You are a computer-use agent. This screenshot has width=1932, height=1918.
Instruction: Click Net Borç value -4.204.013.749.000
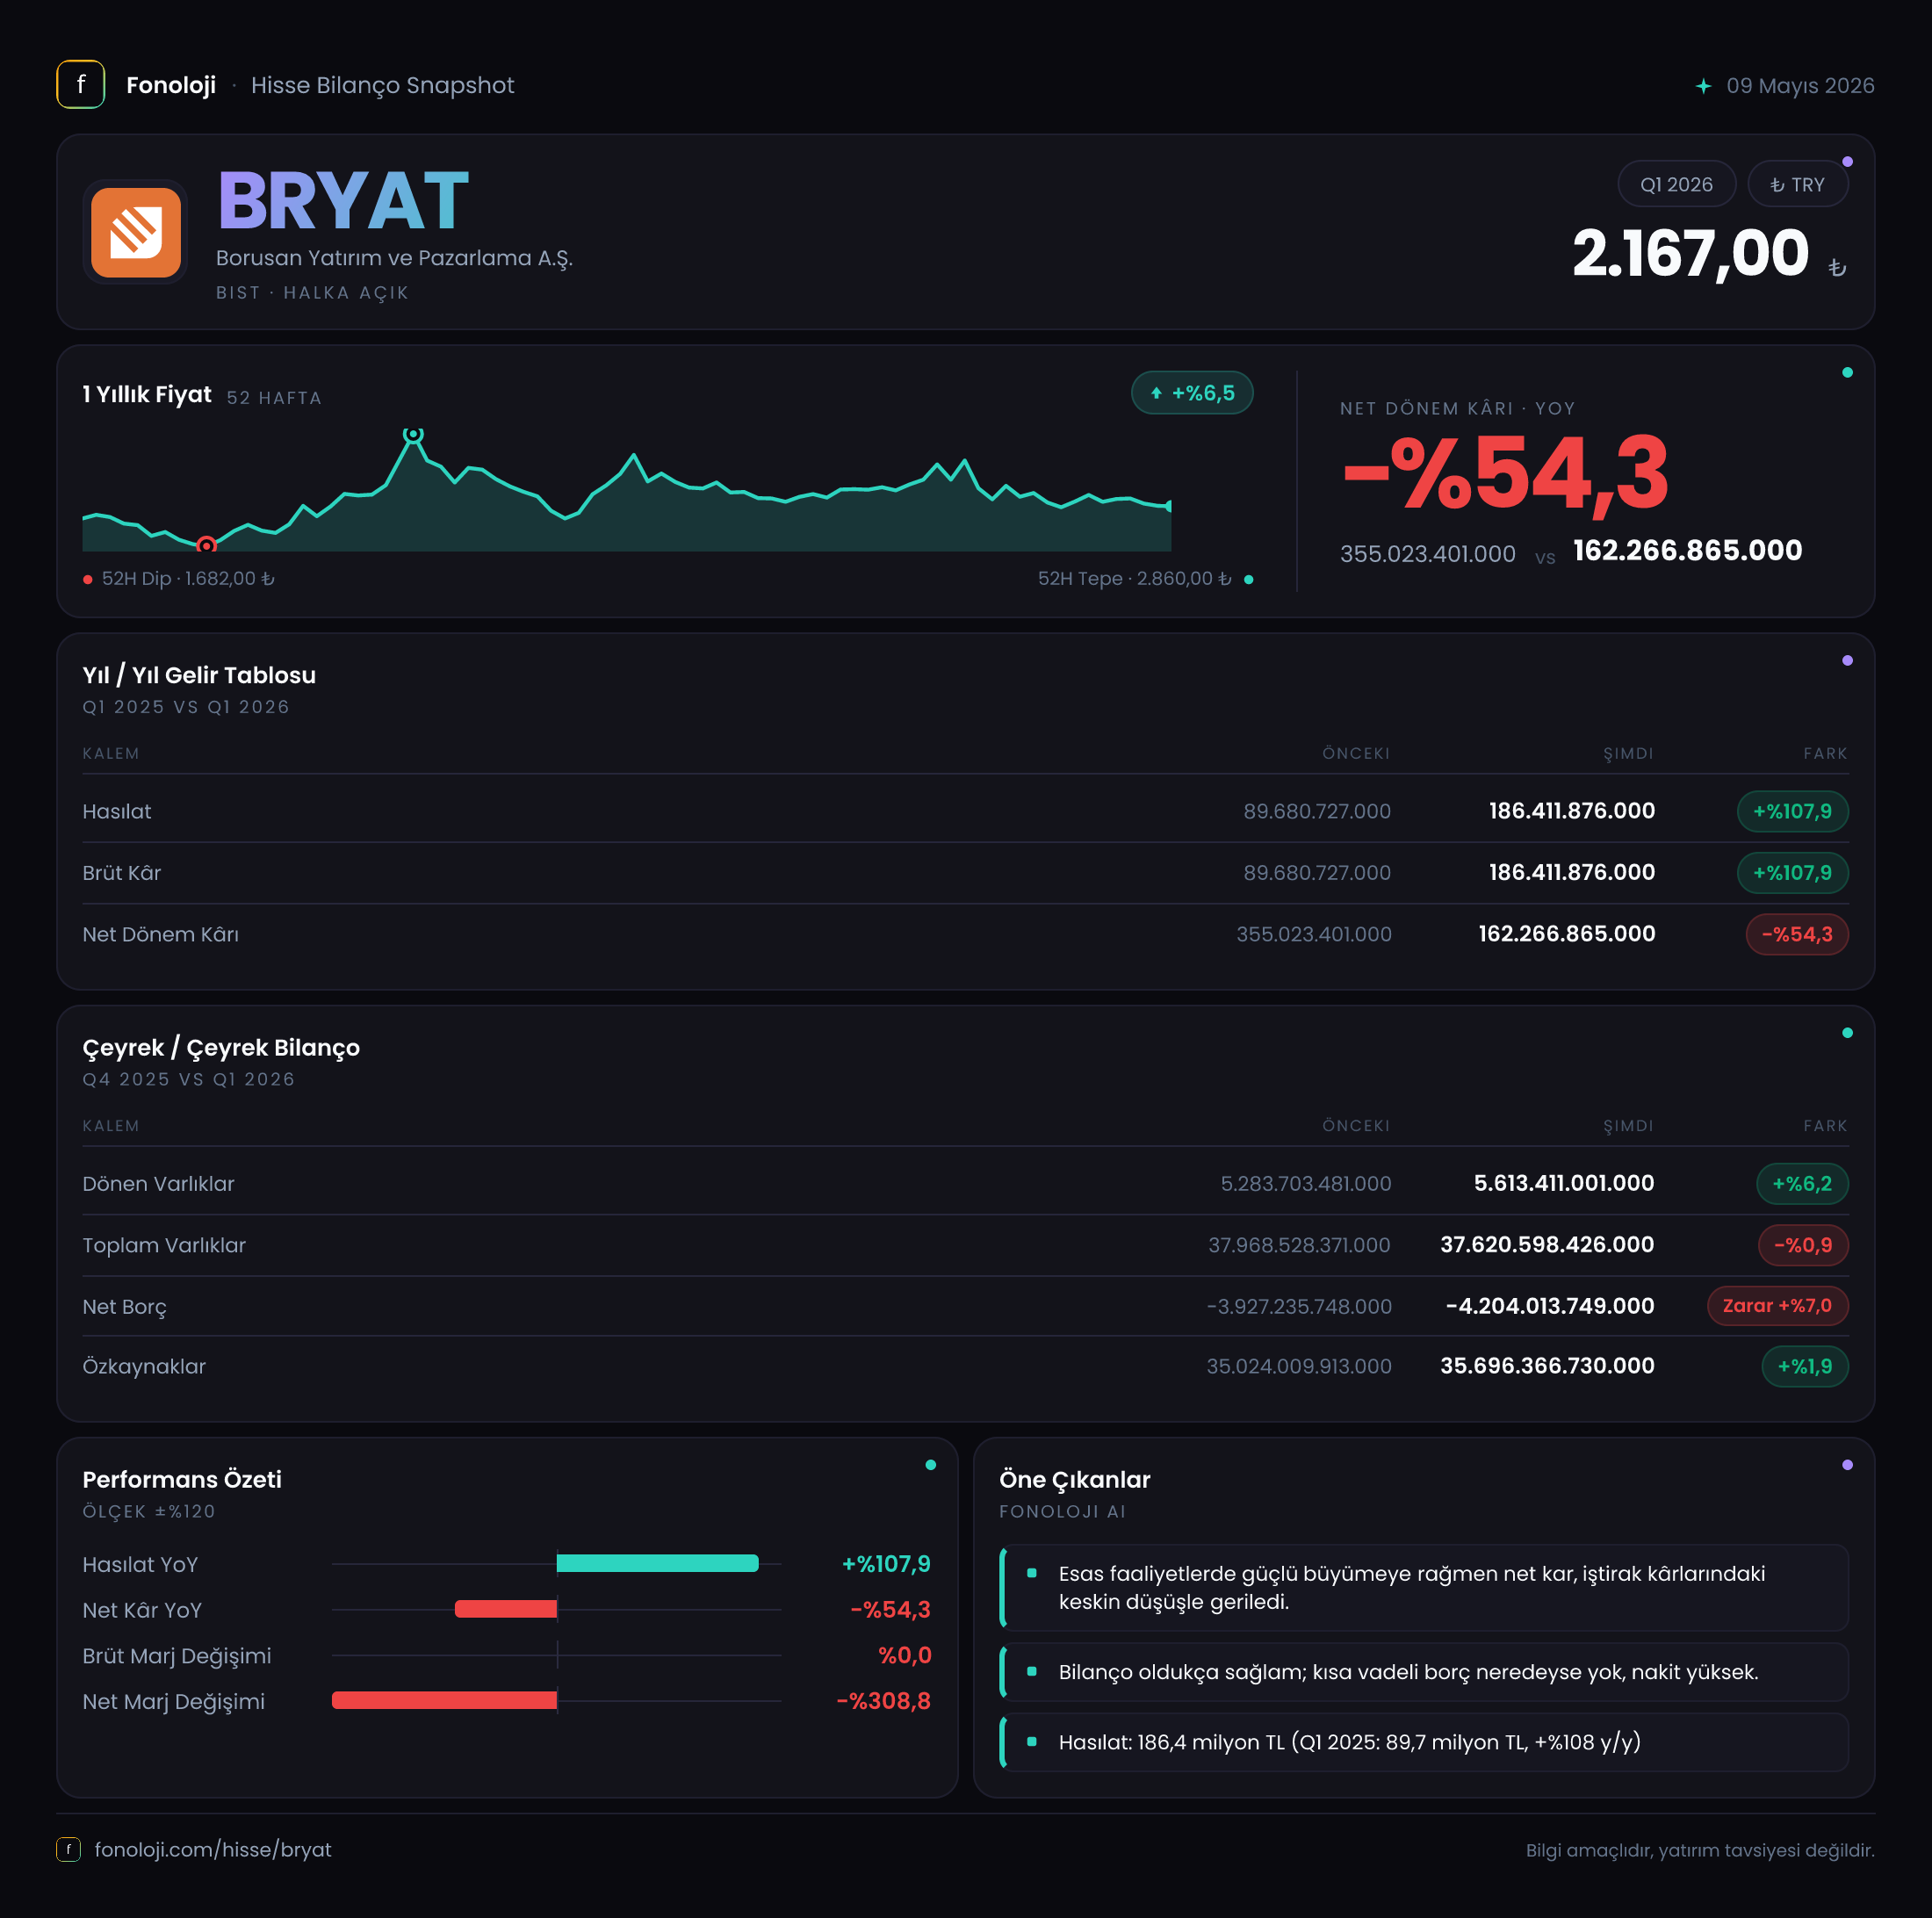coord(1550,1305)
